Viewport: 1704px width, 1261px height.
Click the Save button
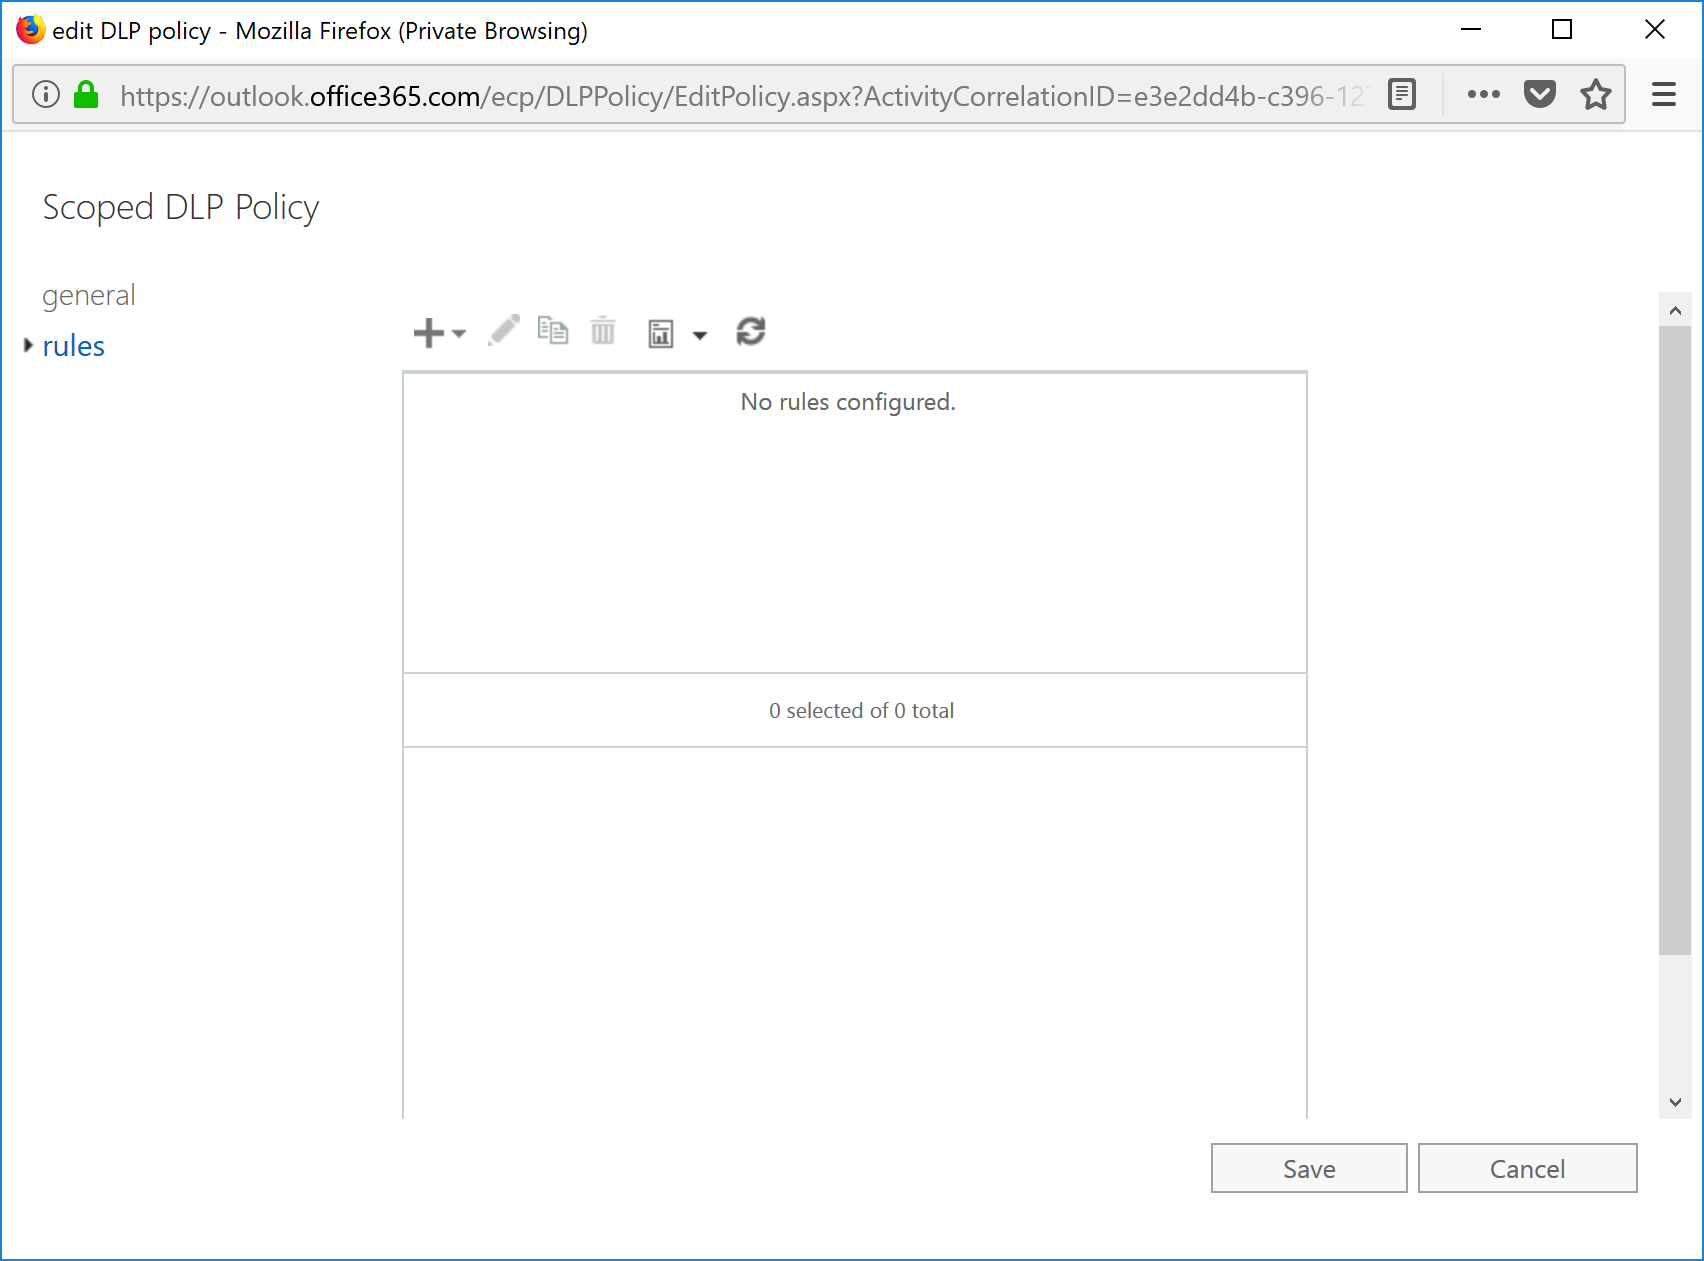1308,1168
